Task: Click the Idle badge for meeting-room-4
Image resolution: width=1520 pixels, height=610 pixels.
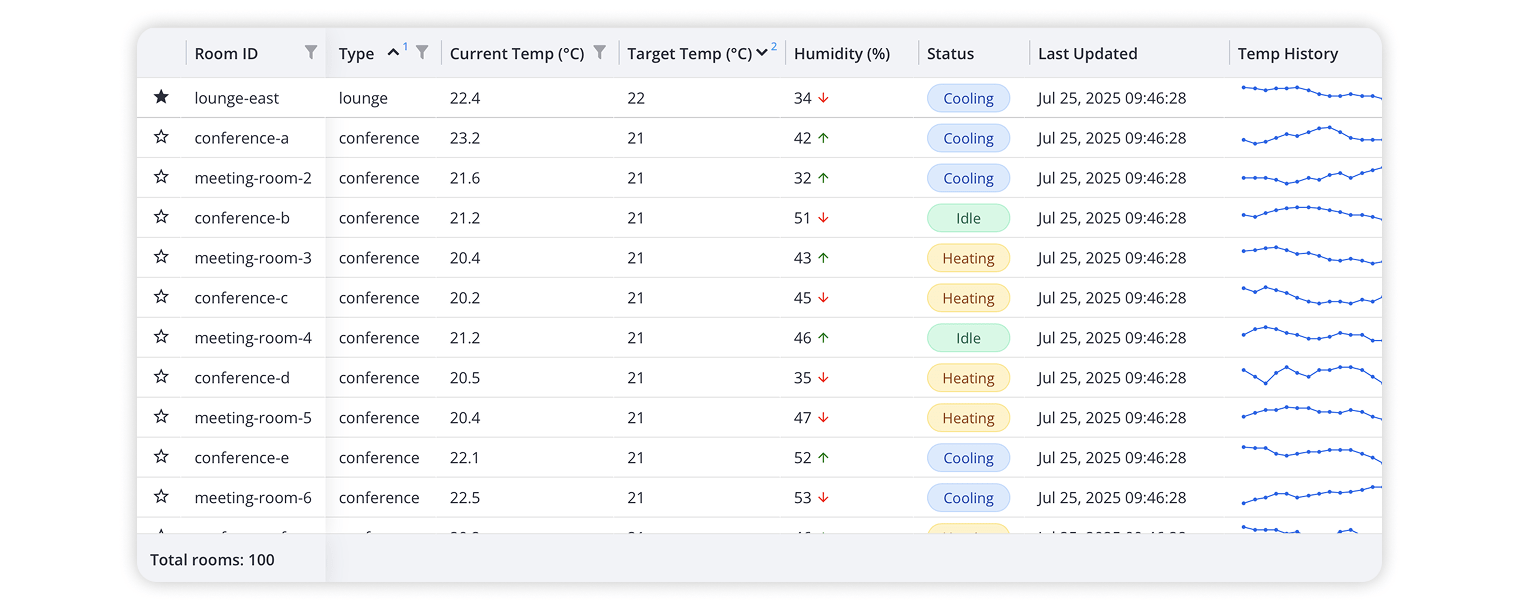Action: pyautogui.click(x=968, y=337)
